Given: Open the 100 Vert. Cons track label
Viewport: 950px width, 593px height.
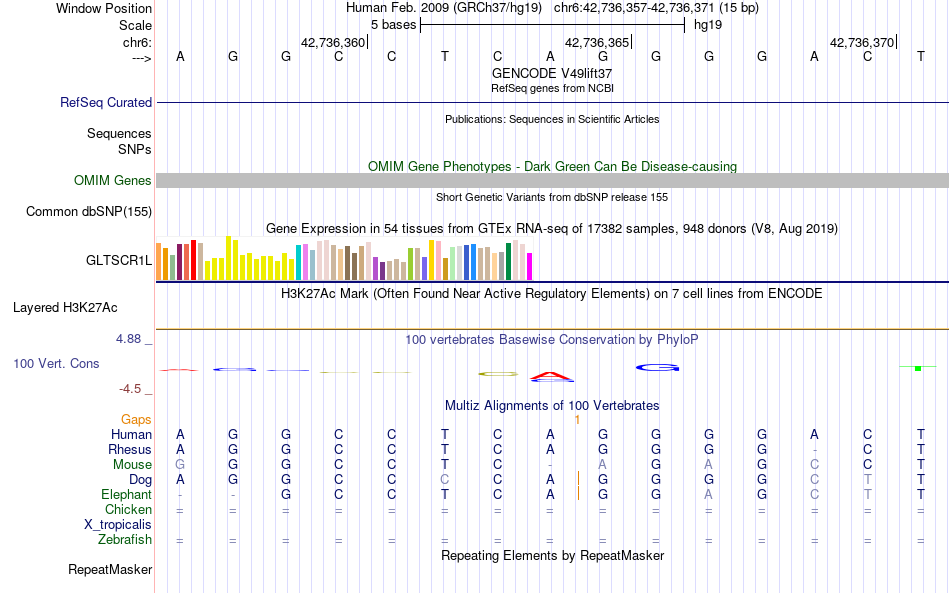Looking at the screenshot, I should pos(56,363).
